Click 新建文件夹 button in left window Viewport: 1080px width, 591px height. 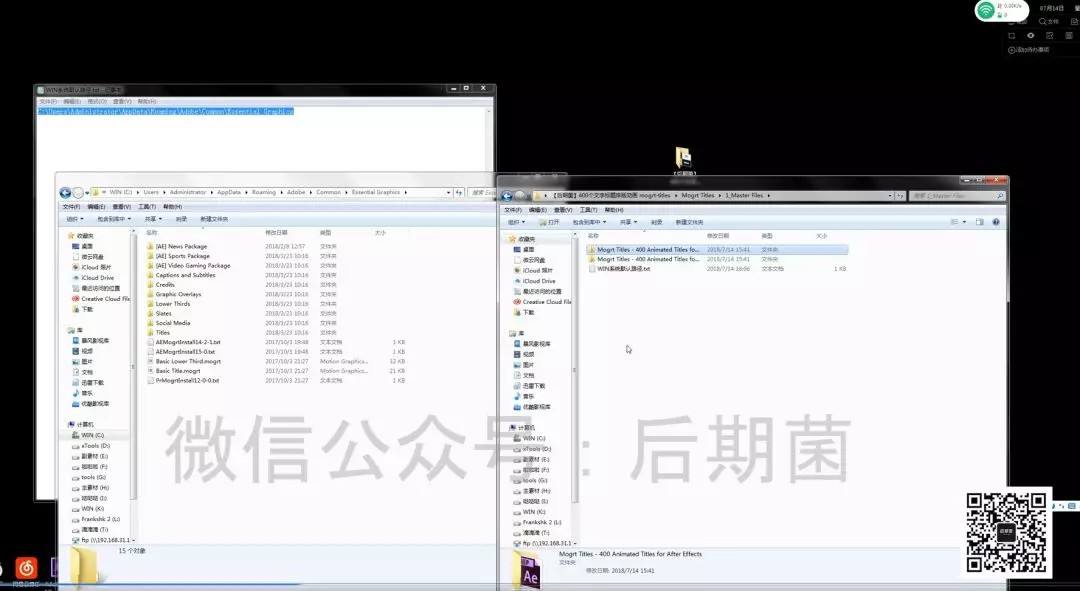point(213,219)
